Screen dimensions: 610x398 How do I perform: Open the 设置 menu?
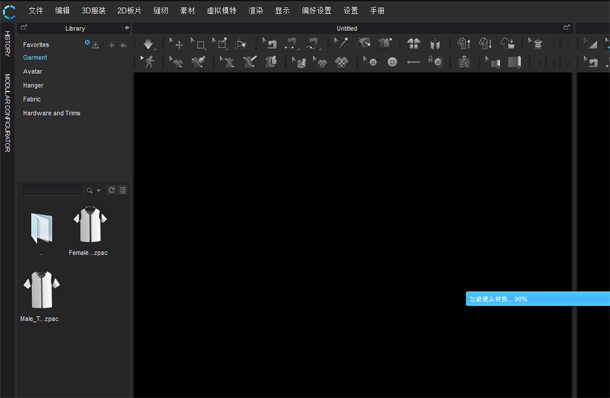click(351, 11)
